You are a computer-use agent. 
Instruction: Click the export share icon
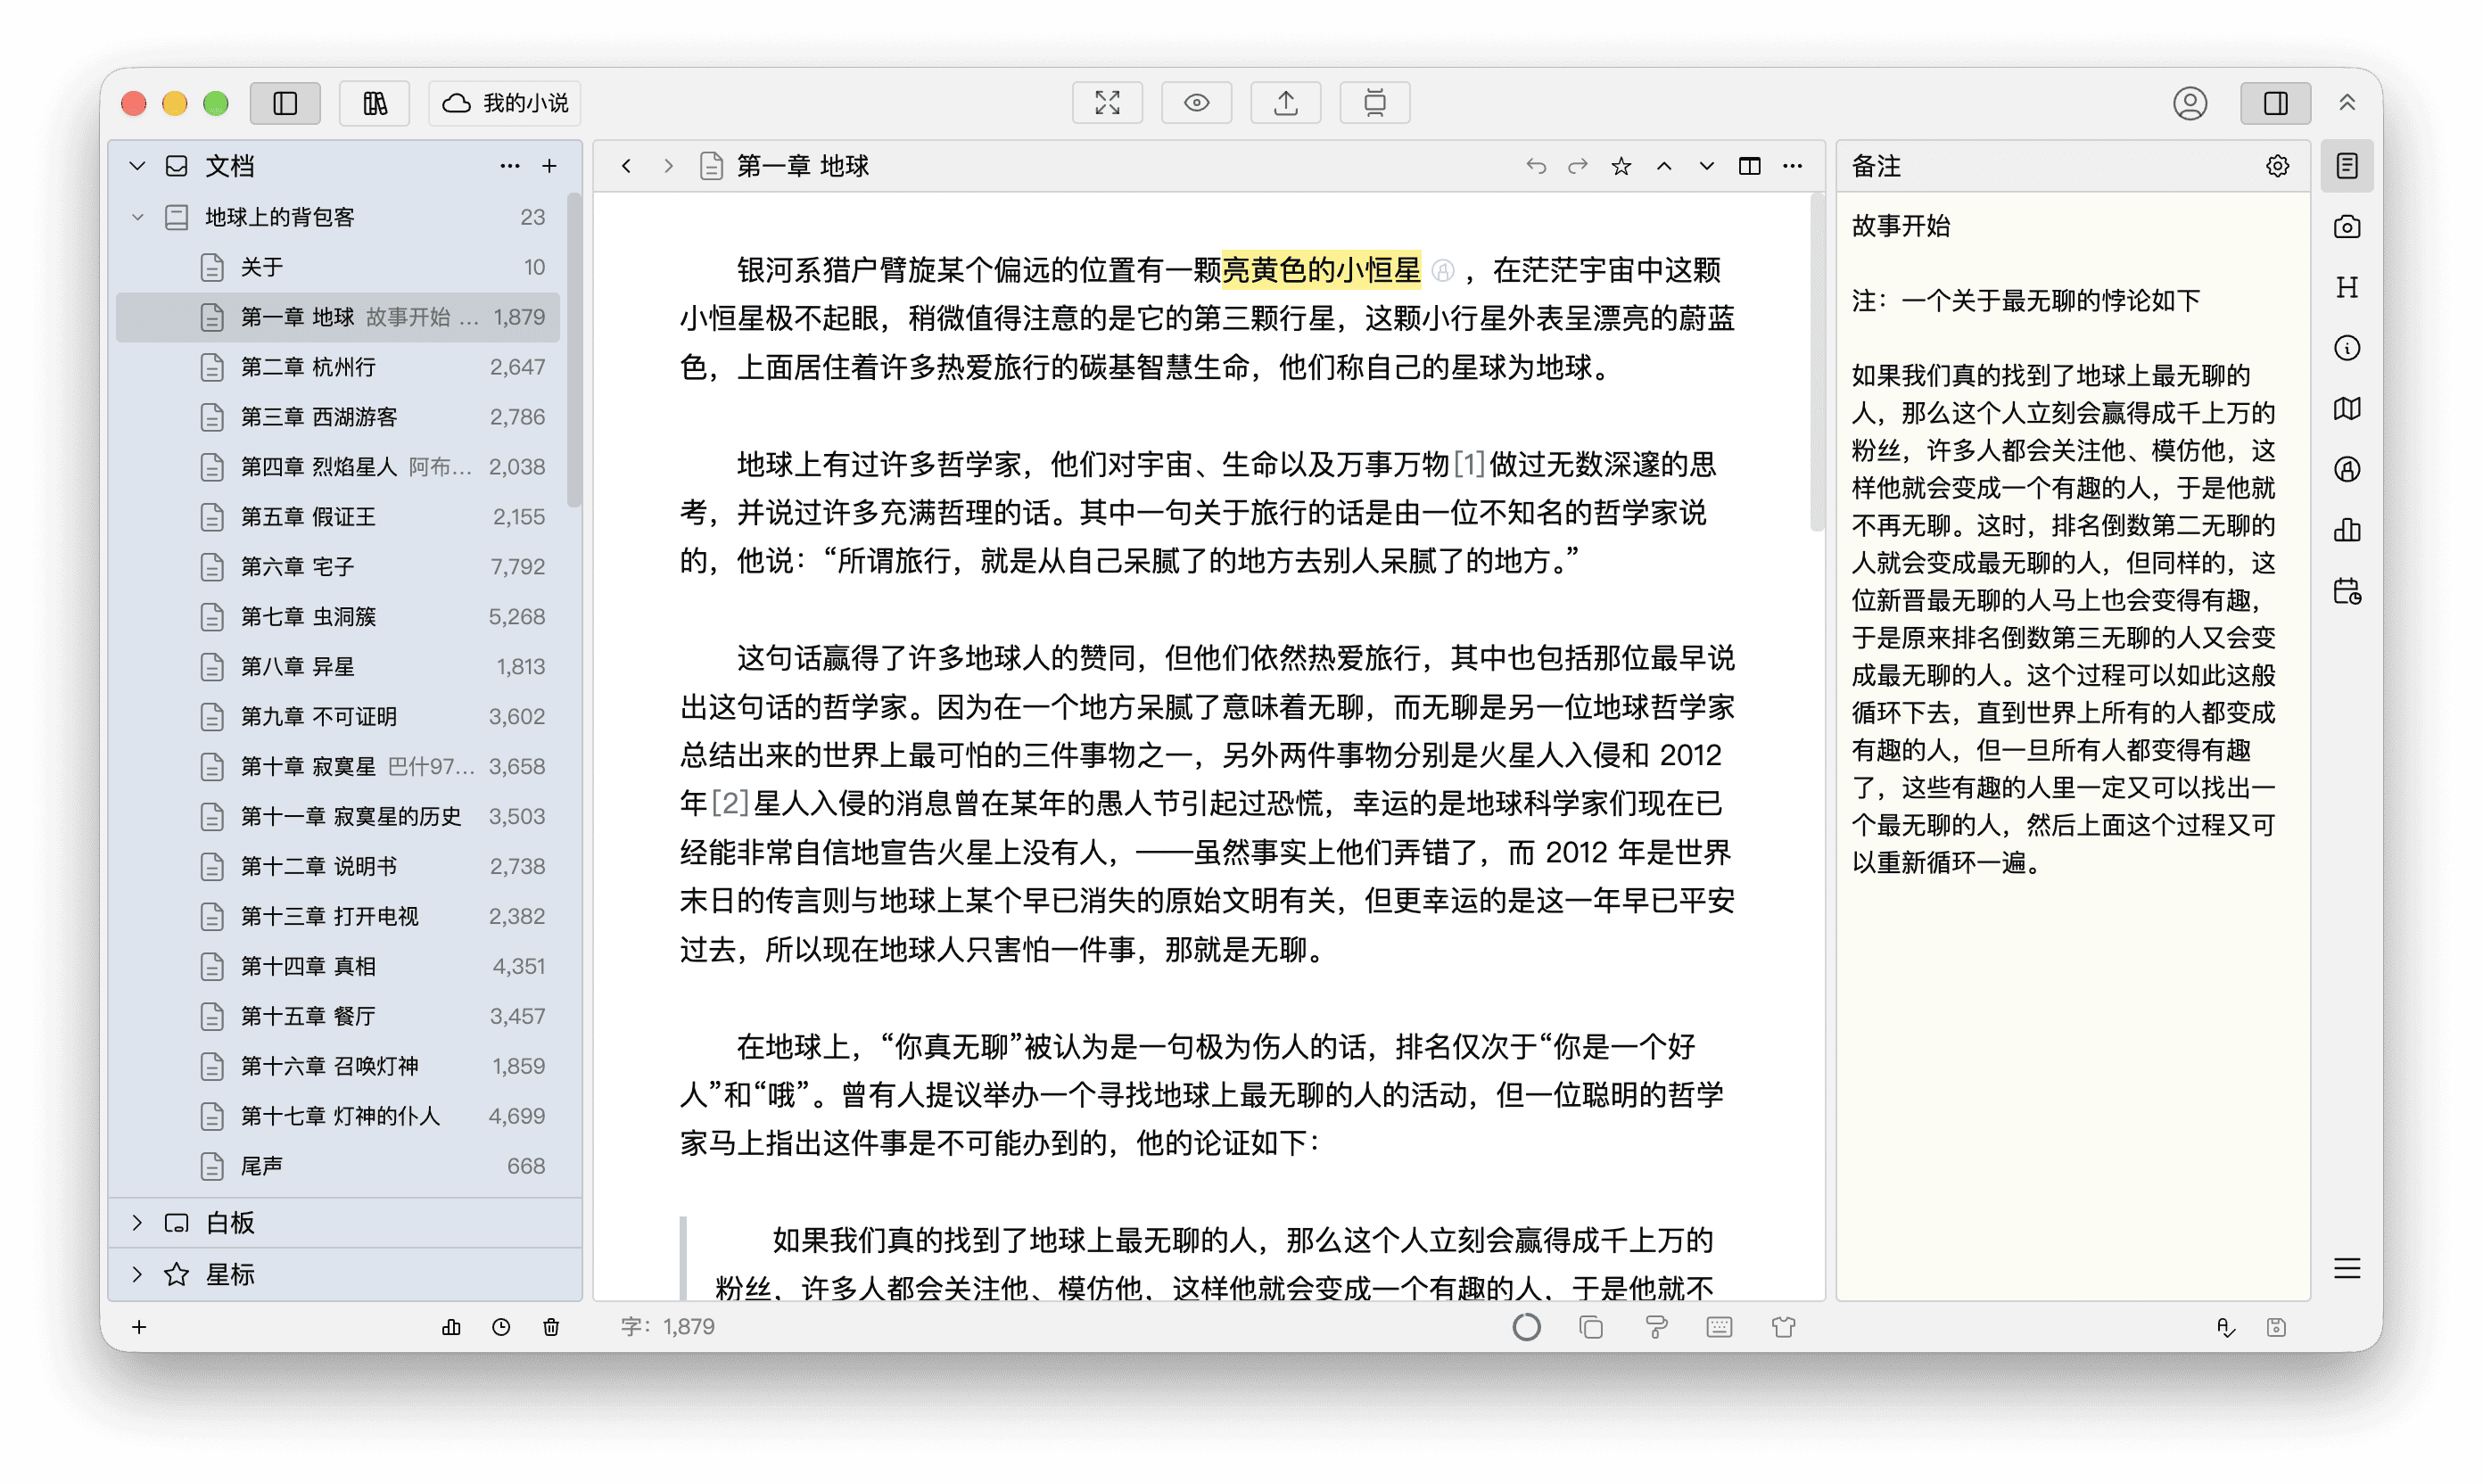1286,103
